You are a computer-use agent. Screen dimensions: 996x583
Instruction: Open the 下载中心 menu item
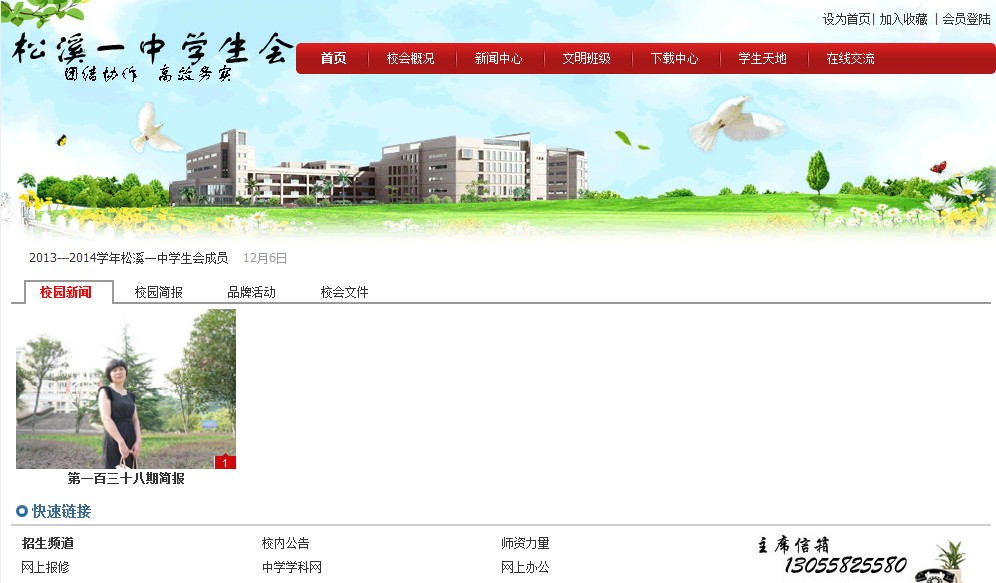coord(674,59)
